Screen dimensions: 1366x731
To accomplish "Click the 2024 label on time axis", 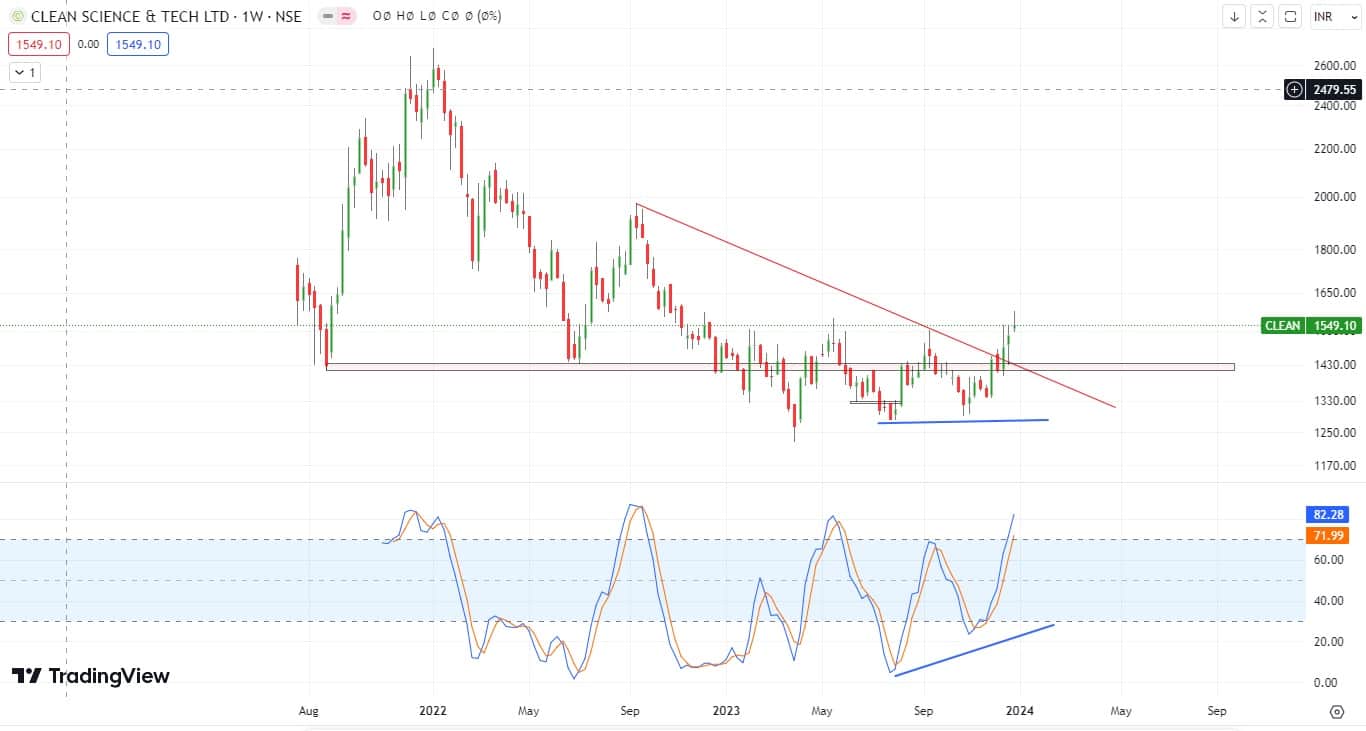I will (1019, 712).
